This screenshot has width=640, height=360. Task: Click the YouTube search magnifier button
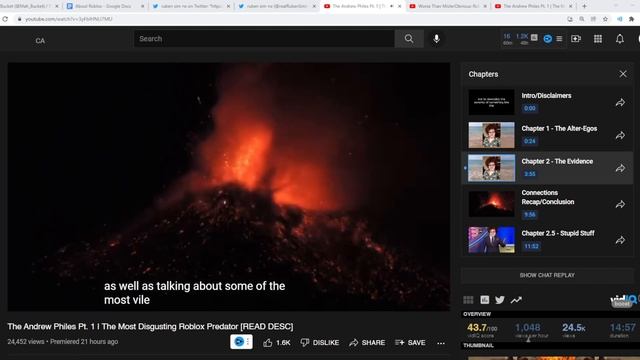pyautogui.click(x=409, y=39)
